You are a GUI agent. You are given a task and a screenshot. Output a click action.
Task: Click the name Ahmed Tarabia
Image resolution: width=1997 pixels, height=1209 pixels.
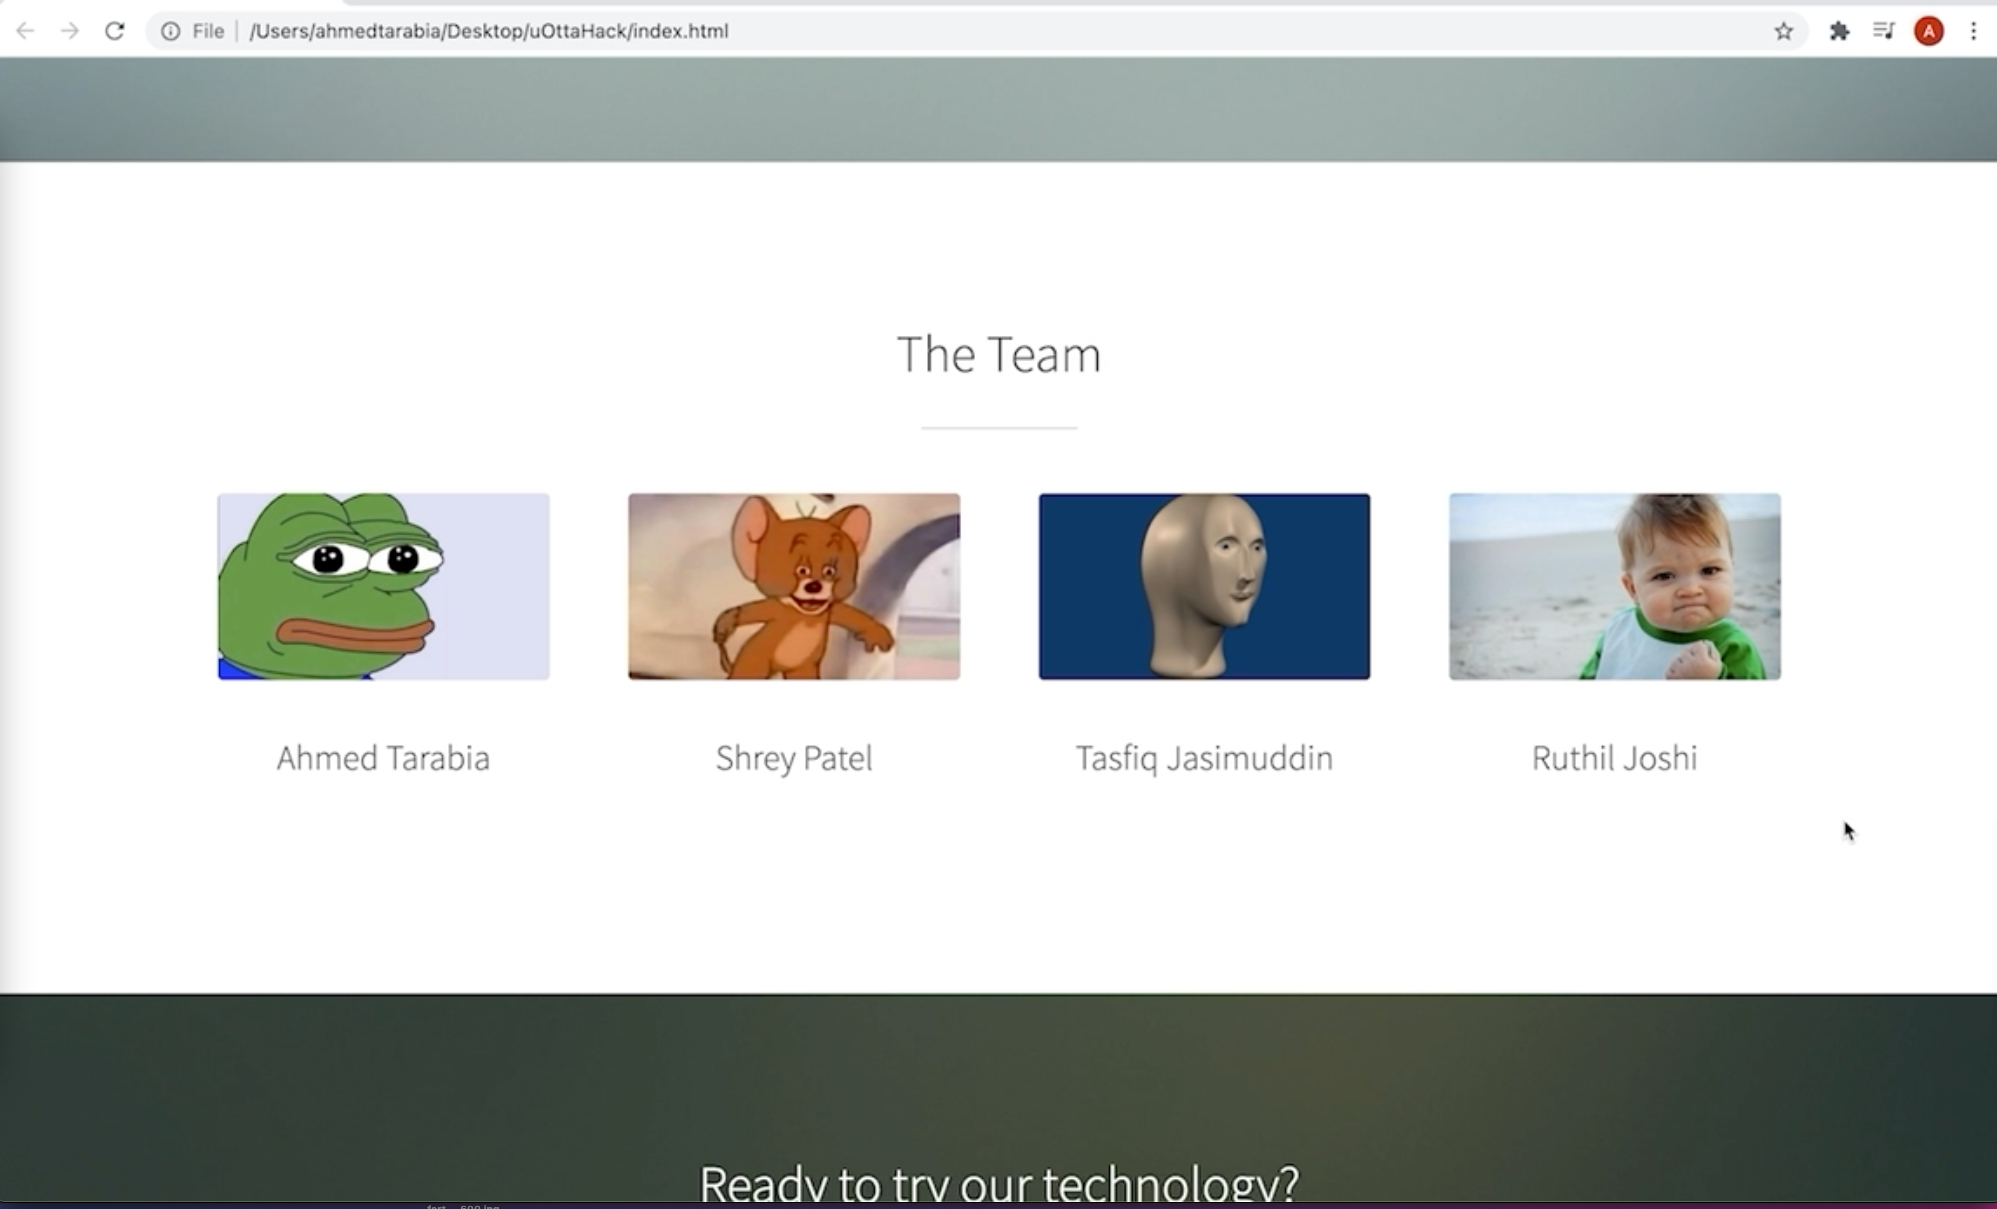tap(383, 758)
